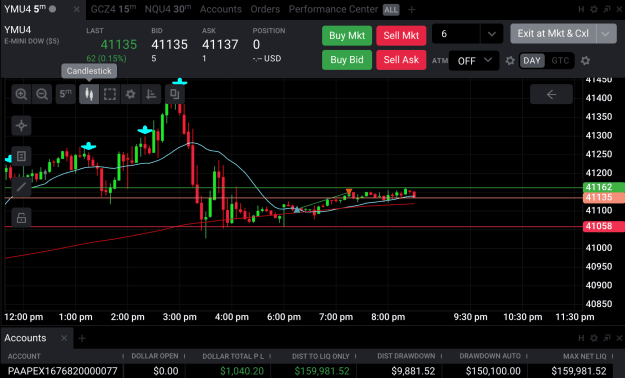625x378 pixels.
Task: Click Sell Mkt button
Action: pos(401,35)
